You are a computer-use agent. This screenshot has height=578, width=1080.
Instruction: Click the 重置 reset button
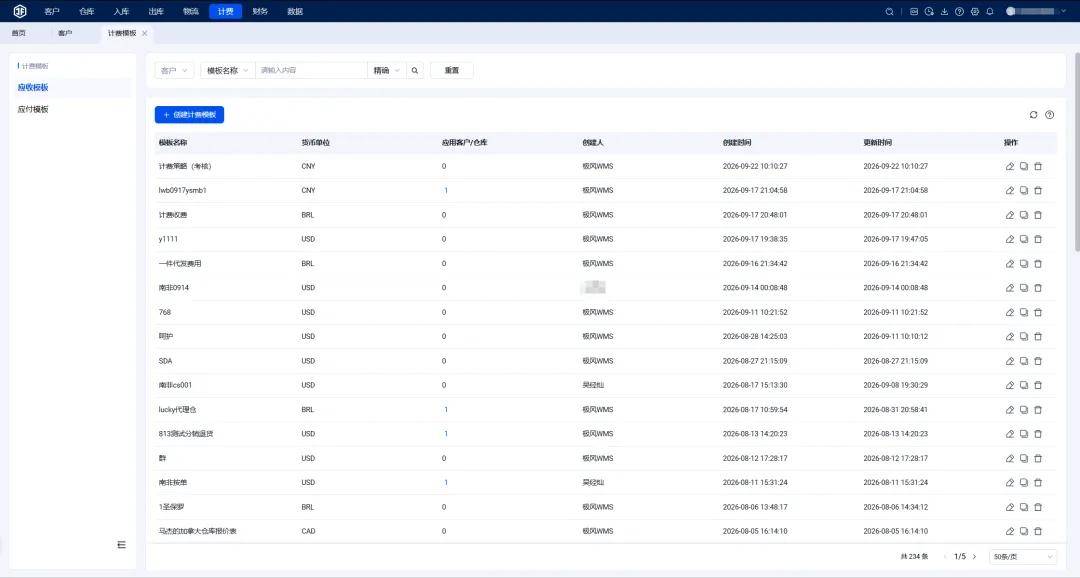[x=452, y=70]
